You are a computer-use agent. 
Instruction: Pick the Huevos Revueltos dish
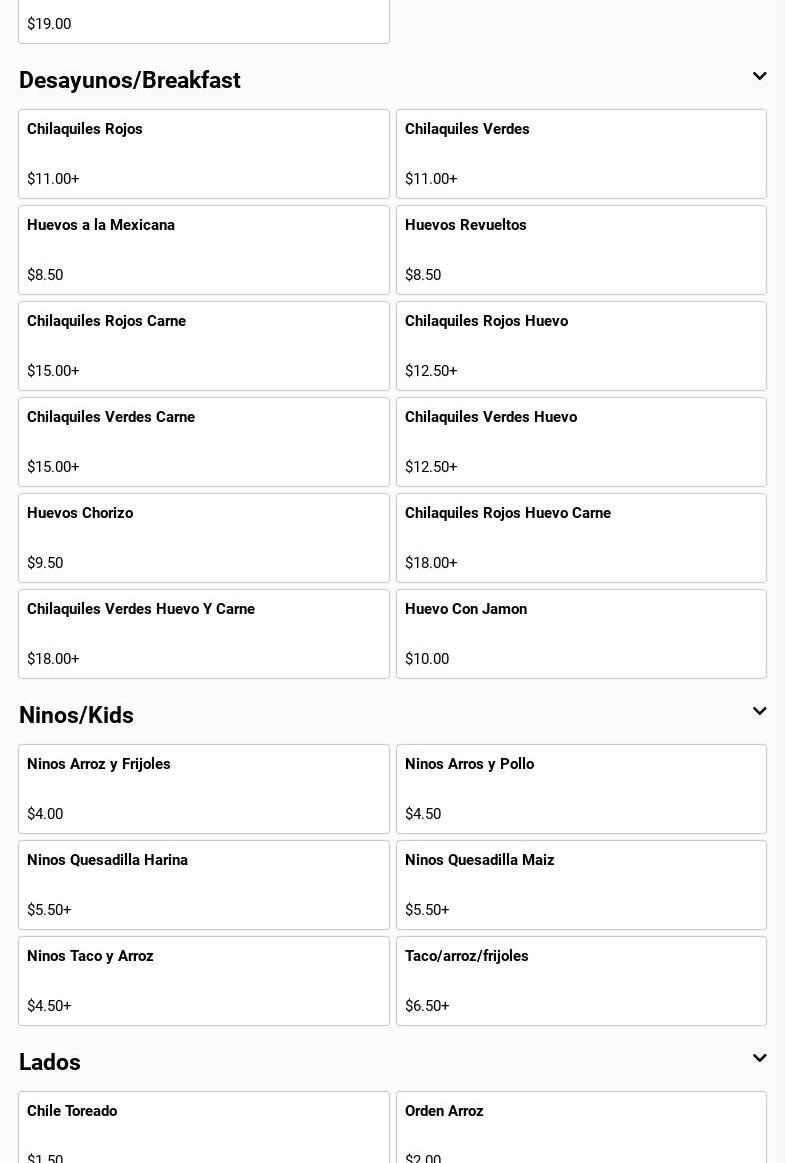pos(581,250)
